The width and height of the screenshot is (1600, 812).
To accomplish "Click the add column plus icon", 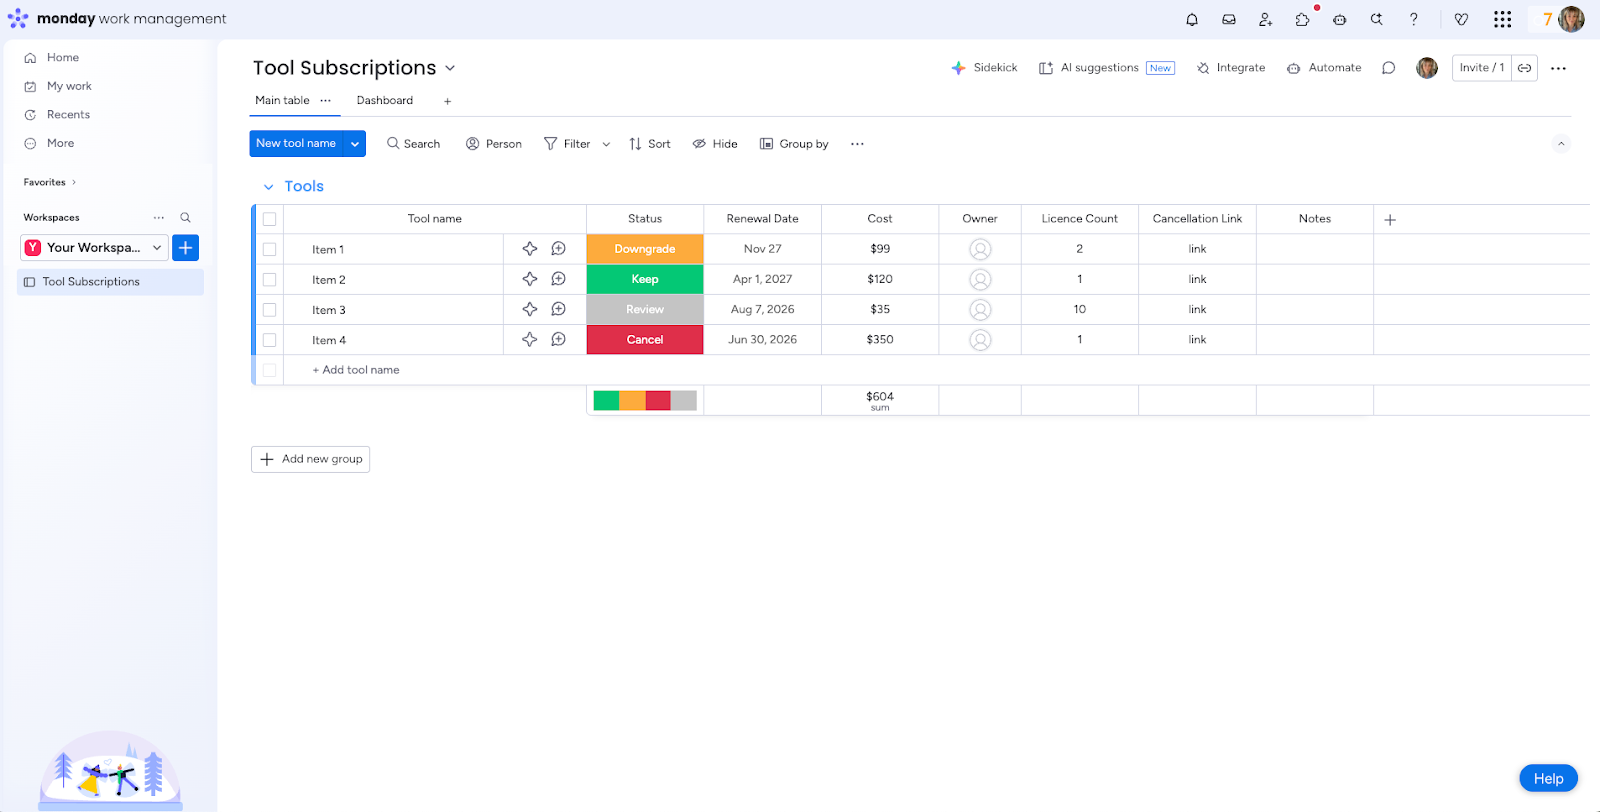I will [x=1390, y=220].
